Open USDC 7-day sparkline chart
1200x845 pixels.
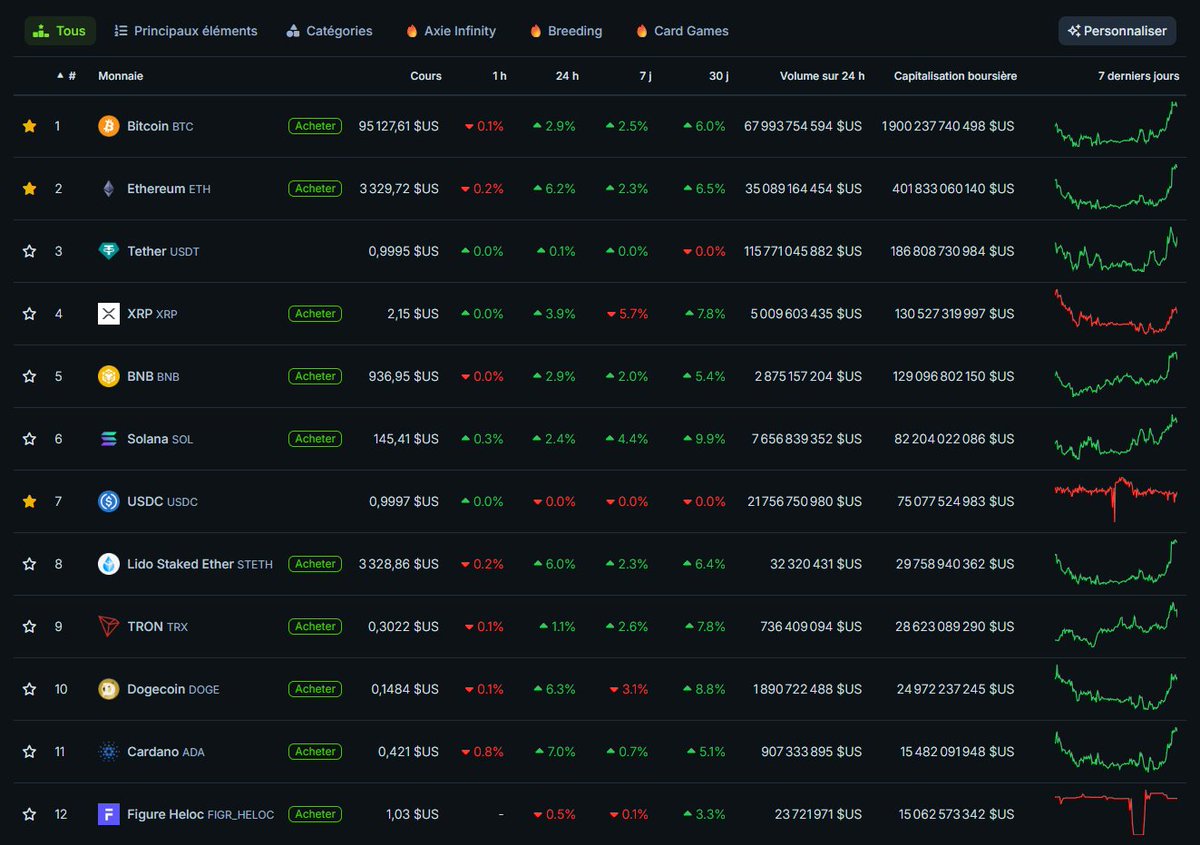[x=1117, y=499]
